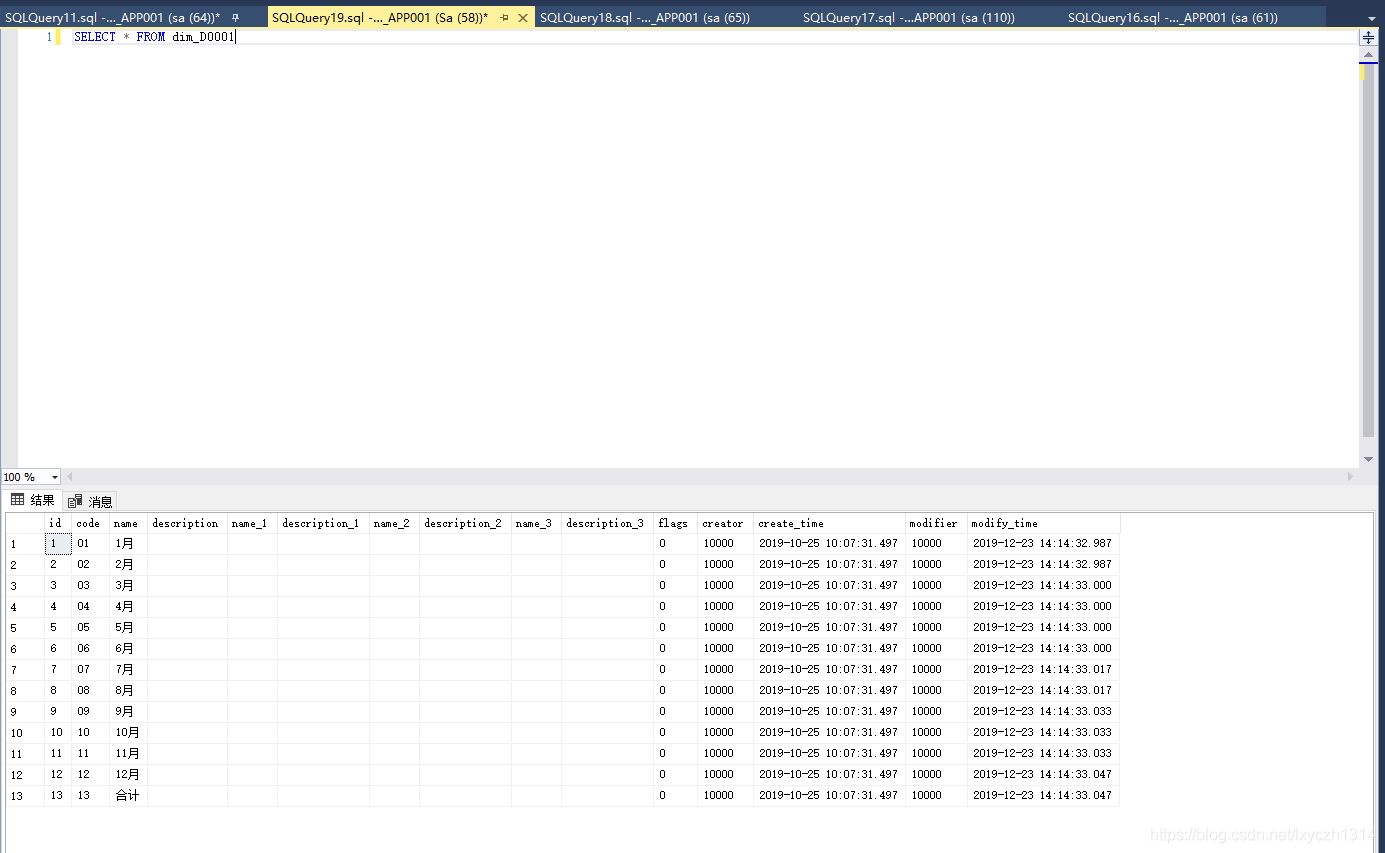Select row header number 7
This screenshot has height=853, width=1385.
point(25,670)
